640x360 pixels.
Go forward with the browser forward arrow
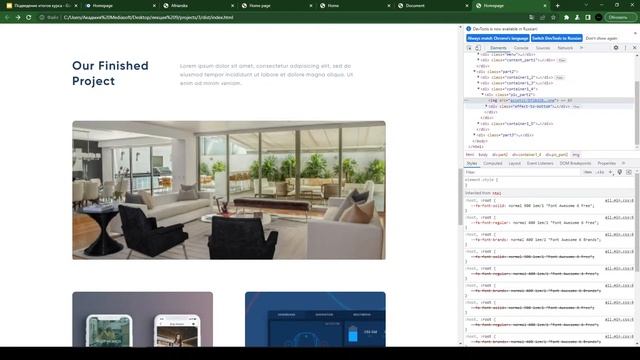[18, 18]
